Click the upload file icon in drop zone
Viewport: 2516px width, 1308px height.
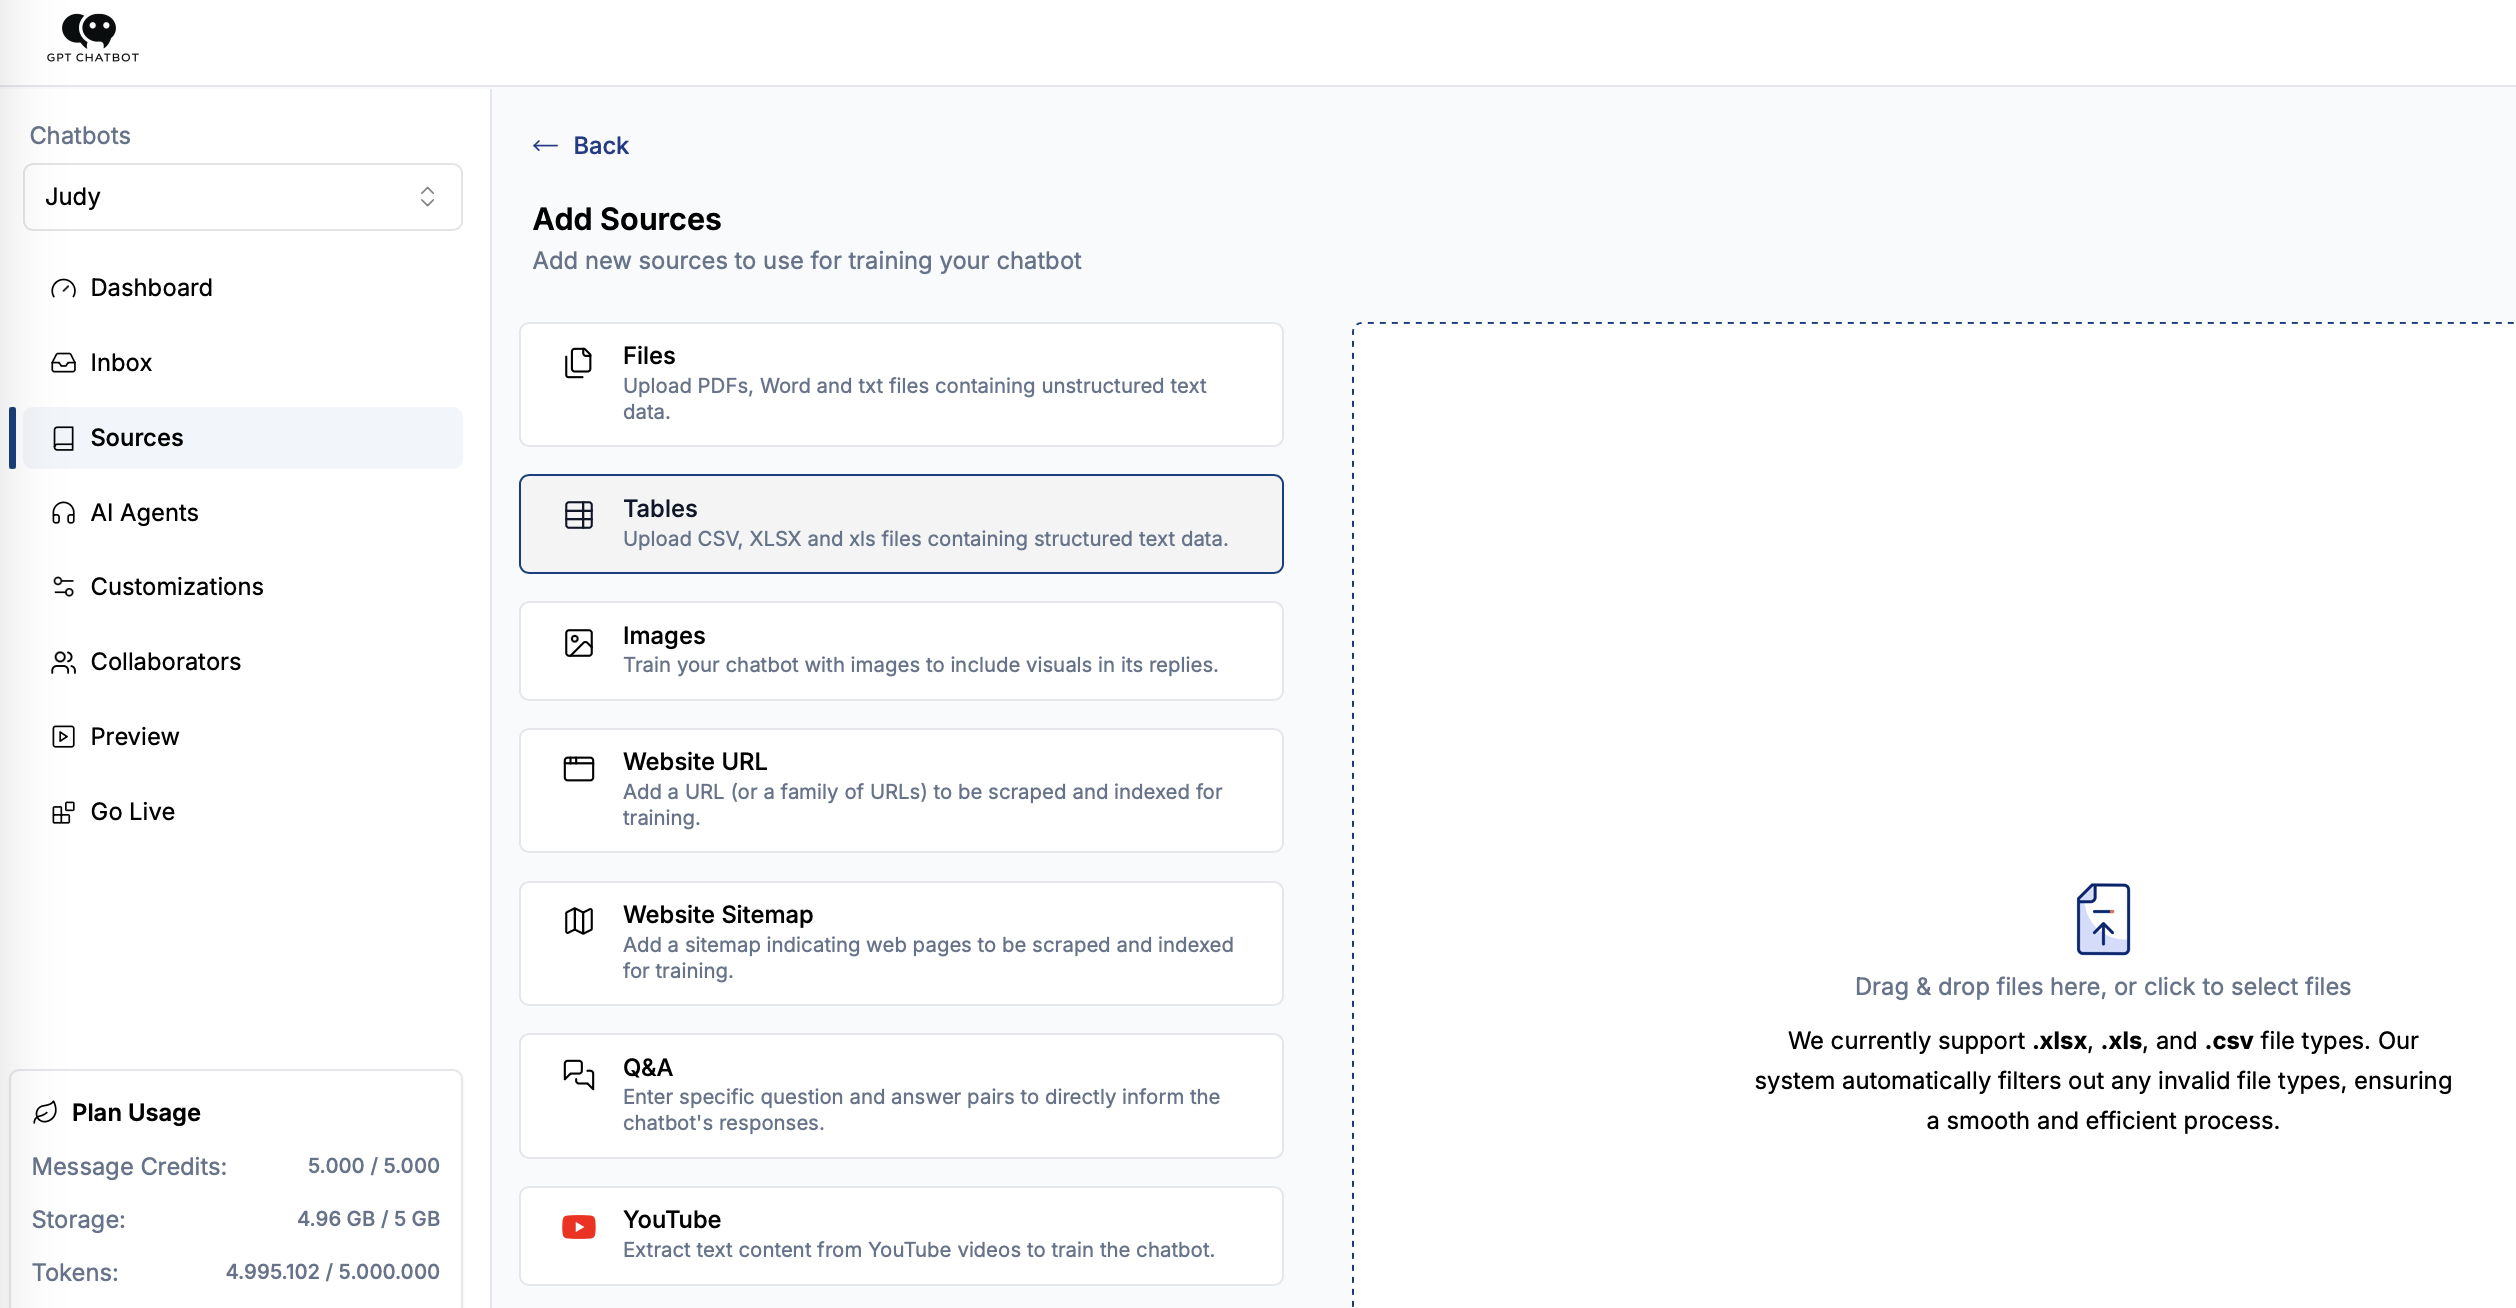2102,919
